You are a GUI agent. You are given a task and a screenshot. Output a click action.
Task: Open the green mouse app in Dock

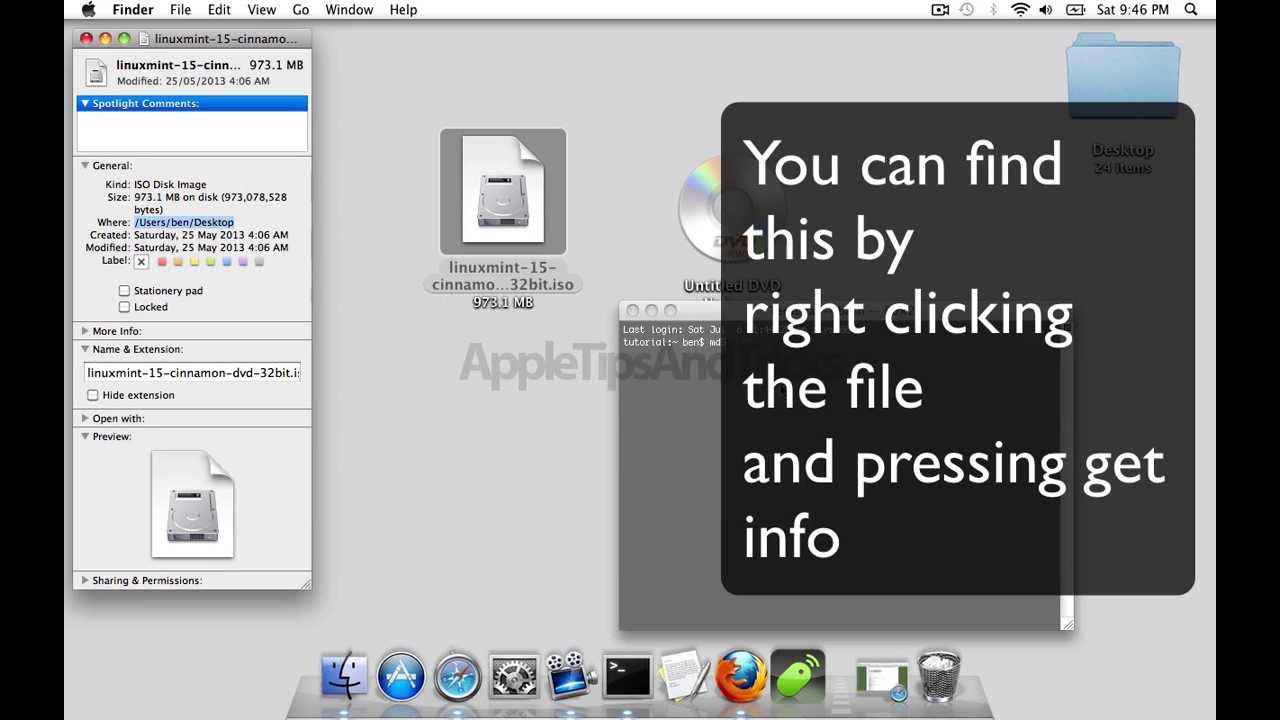pyautogui.click(x=798, y=676)
